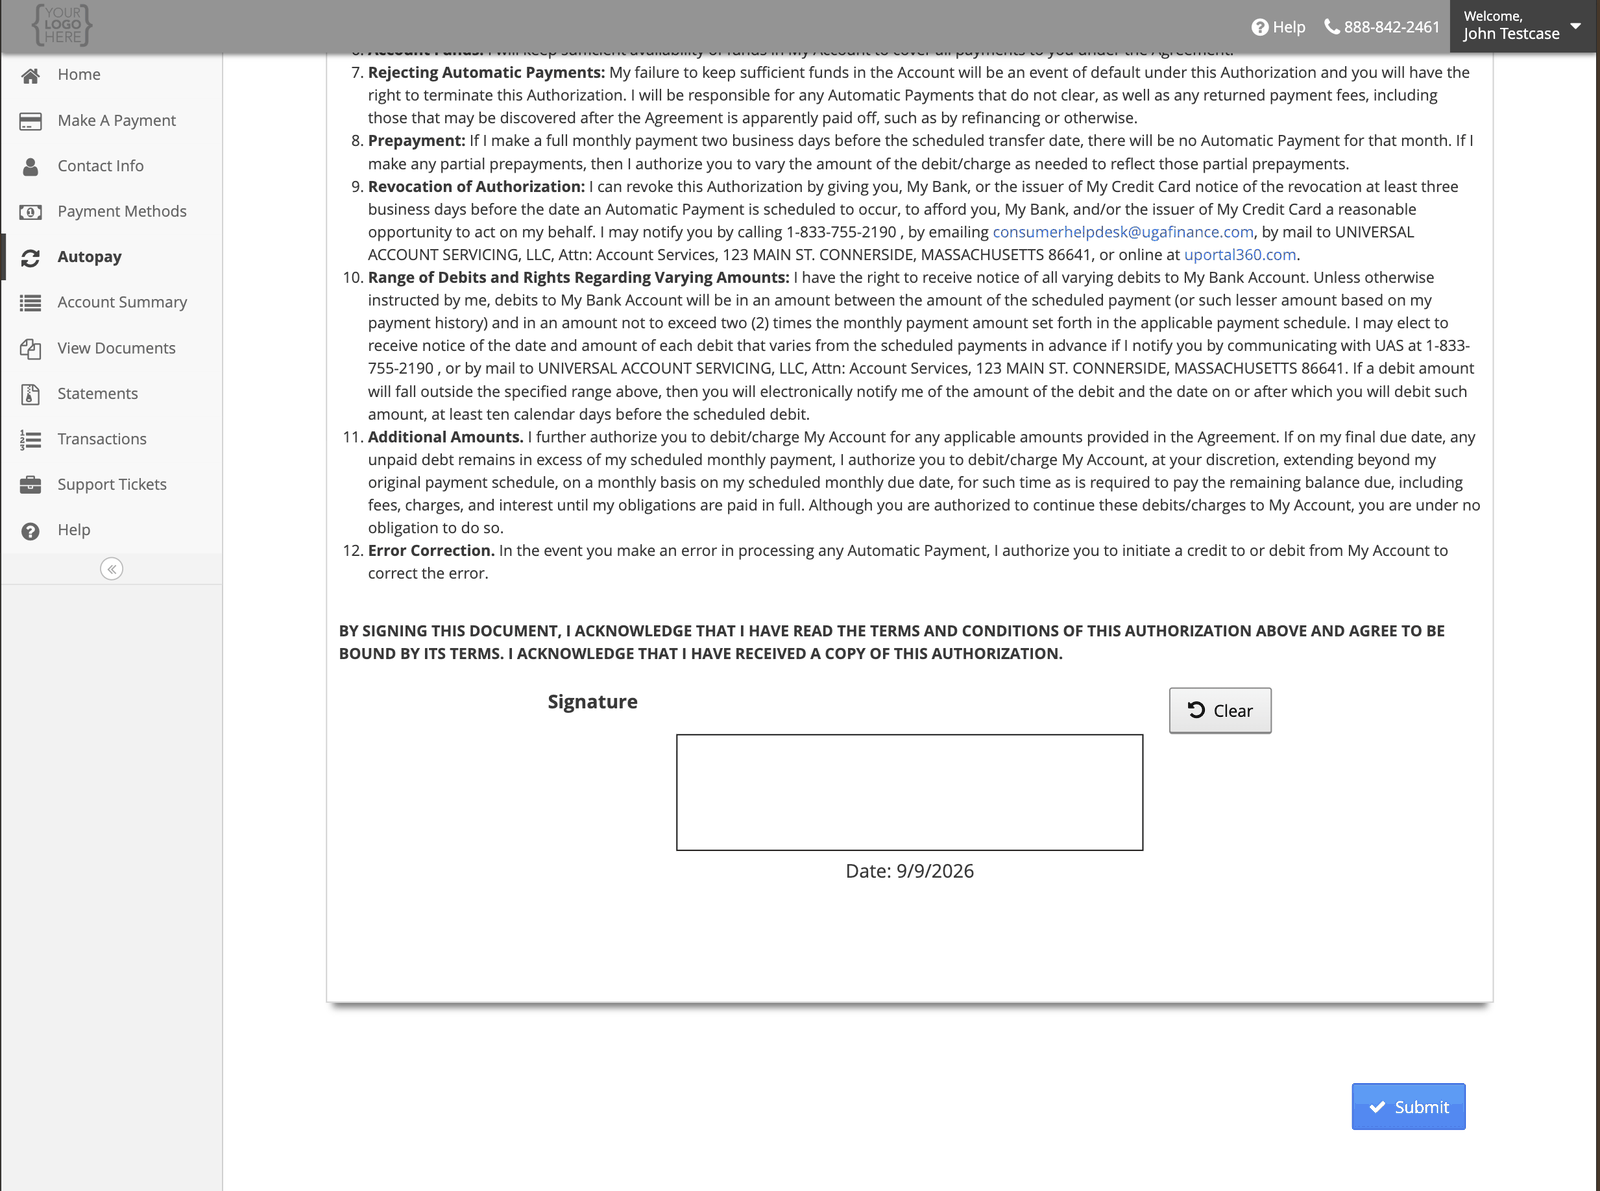
Task: Click the Autopay refresh arrows icon
Action: [x=30, y=258]
